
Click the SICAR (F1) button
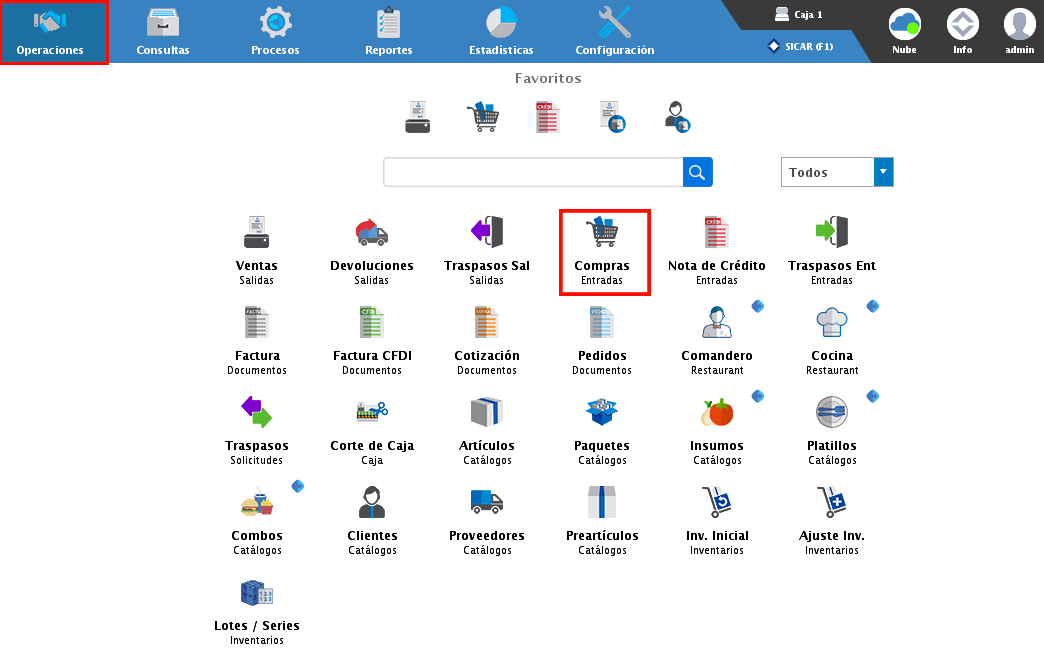(801, 46)
